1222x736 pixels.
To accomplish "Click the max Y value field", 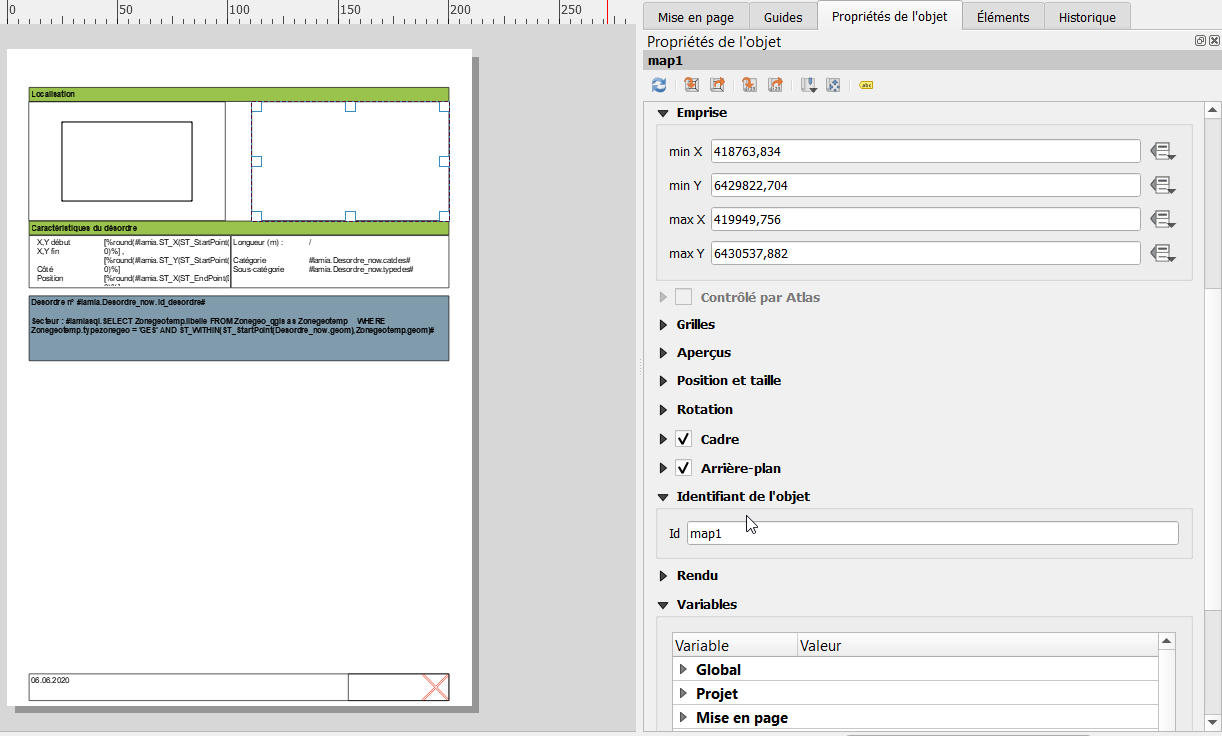I will coord(926,253).
